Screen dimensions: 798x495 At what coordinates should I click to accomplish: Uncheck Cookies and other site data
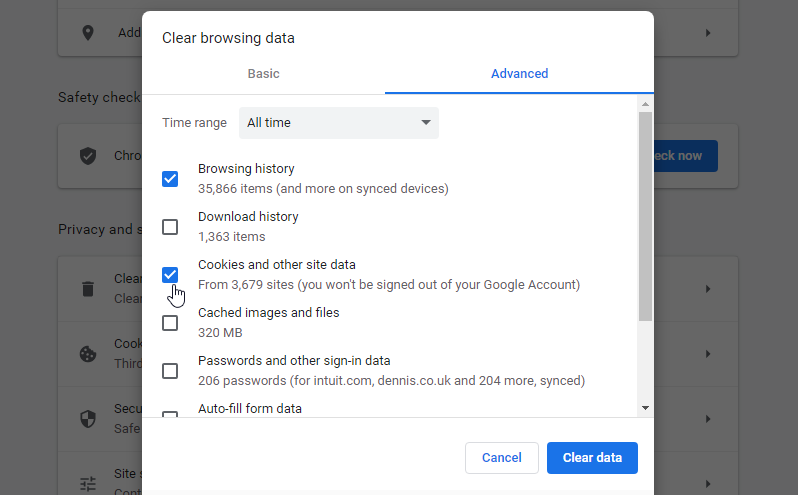[x=170, y=275]
